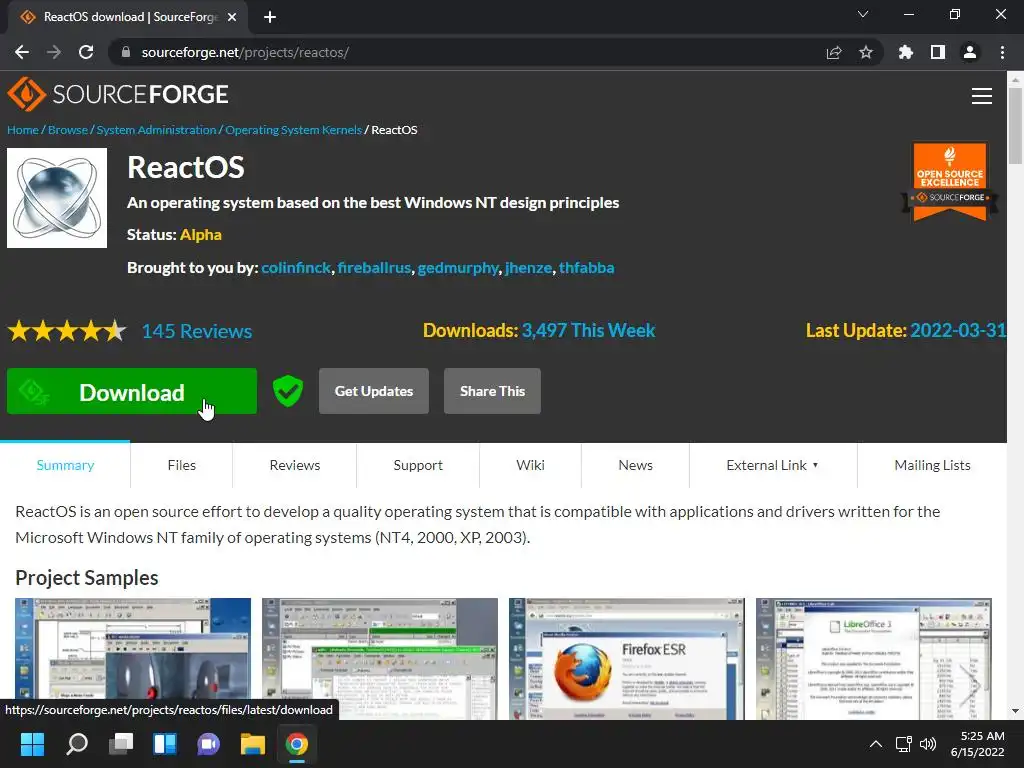The height and width of the screenshot is (768, 1024).
Task: Switch to the Wiki tab
Action: tap(530, 465)
